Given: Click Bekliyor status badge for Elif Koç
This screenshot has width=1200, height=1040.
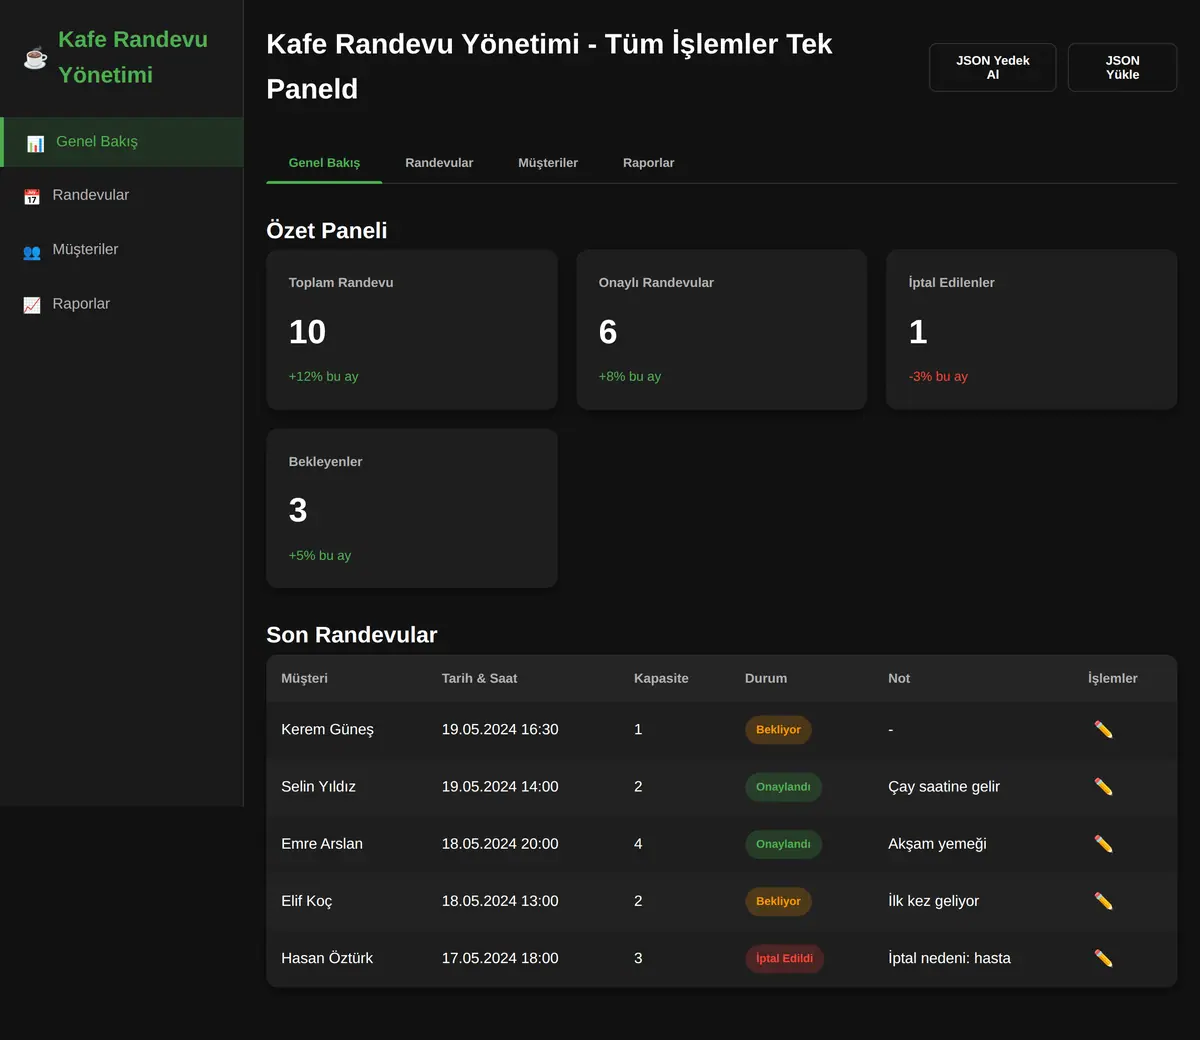Looking at the screenshot, I should pyautogui.click(x=778, y=901).
